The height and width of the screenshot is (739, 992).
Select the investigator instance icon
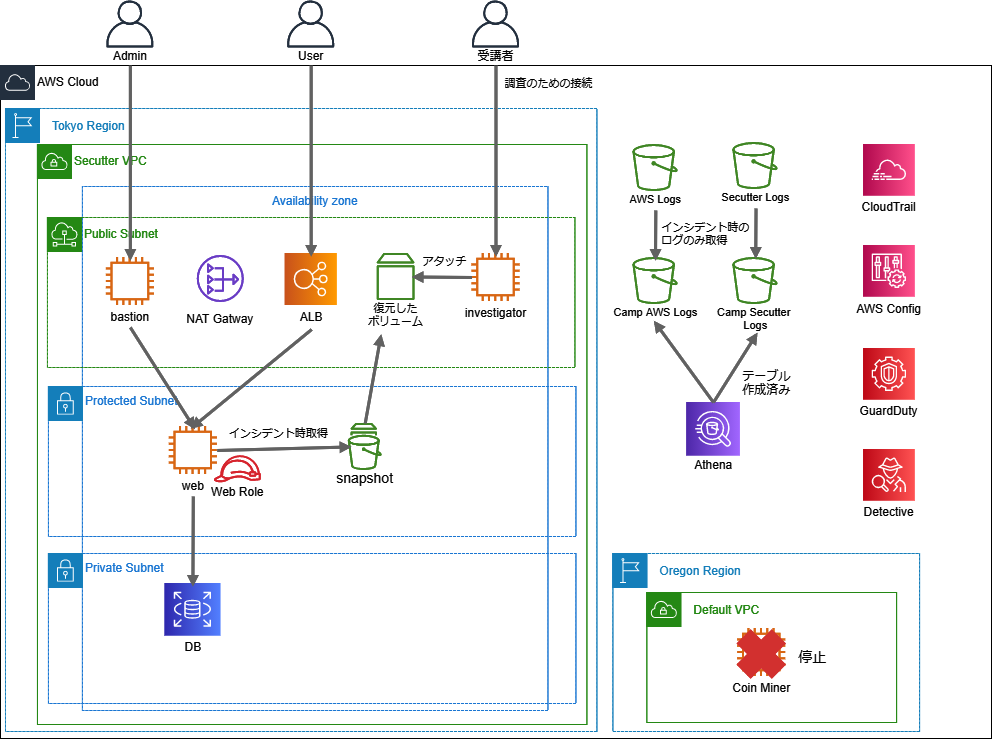click(496, 276)
